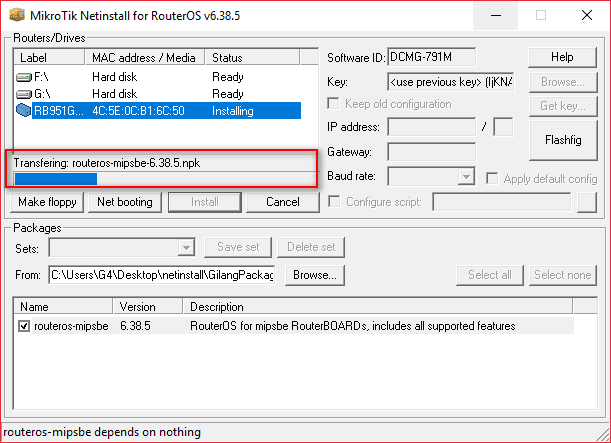
Task: Click the Delete set button
Action: (311, 247)
